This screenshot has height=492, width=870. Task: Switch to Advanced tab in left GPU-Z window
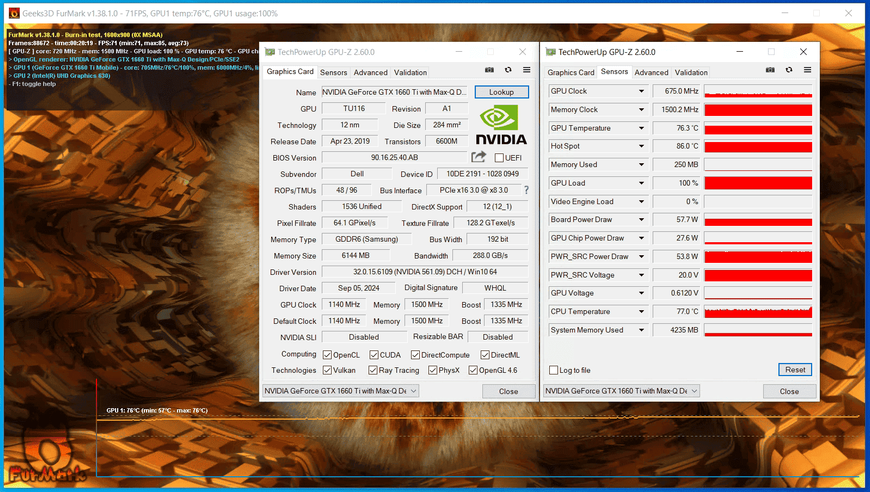click(371, 72)
